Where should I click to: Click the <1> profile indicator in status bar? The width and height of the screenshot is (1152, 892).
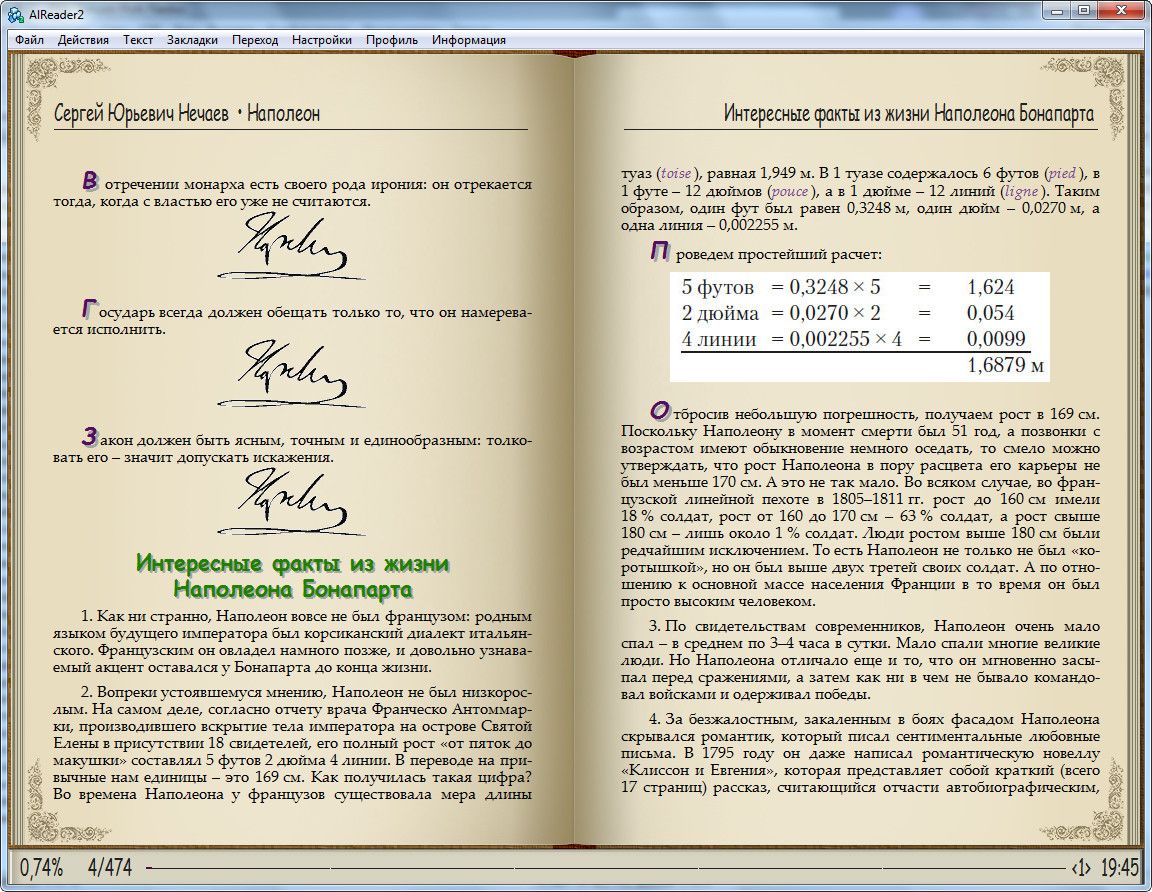tap(1080, 867)
